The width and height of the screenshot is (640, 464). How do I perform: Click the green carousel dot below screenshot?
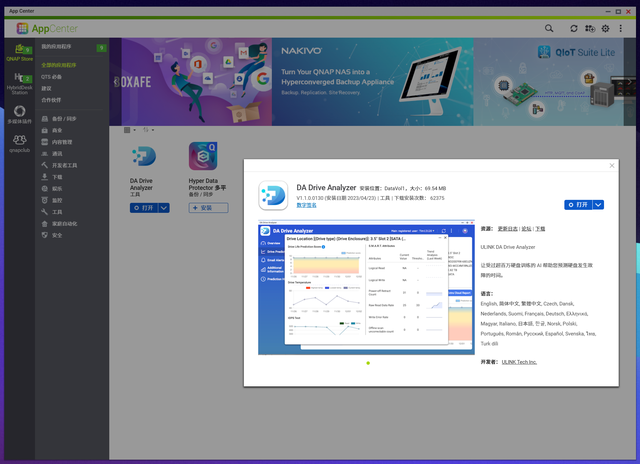click(368, 363)
